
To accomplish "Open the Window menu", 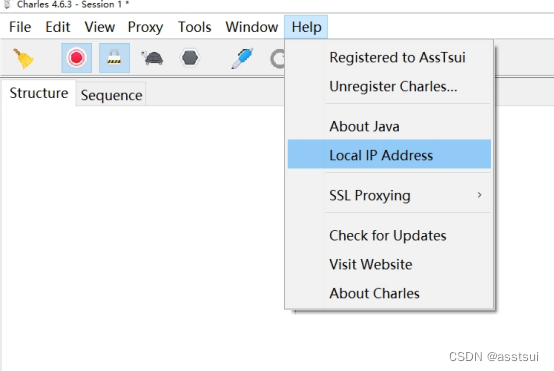I will [252, 27].
